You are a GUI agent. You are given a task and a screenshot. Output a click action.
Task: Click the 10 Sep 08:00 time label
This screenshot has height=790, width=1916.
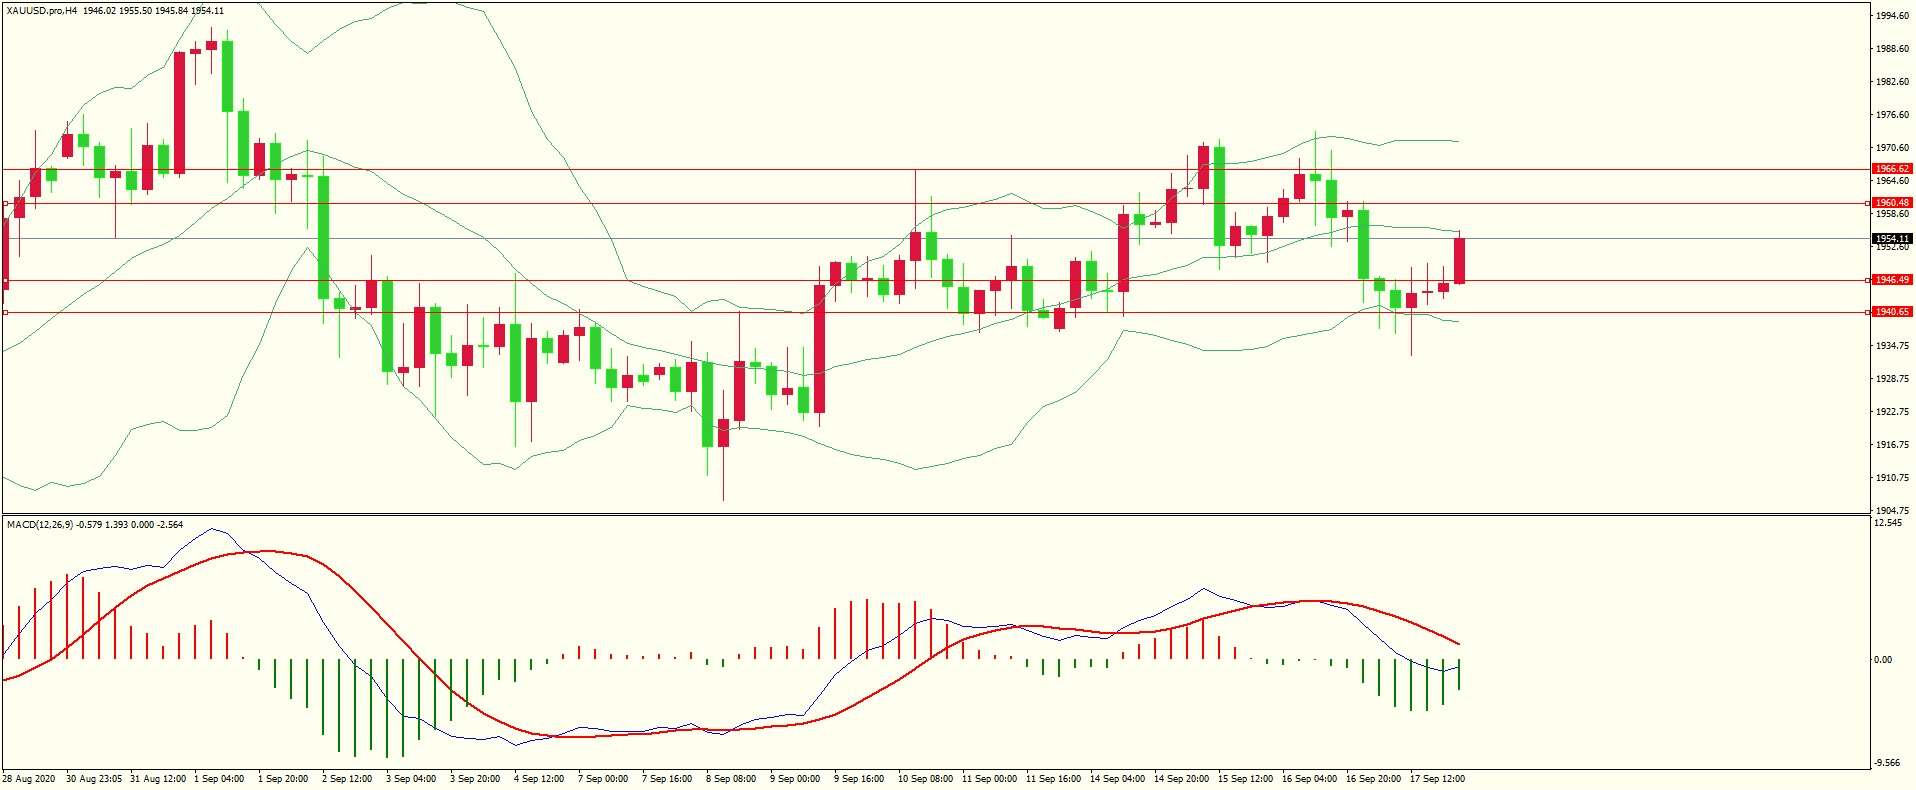point(926,778)
